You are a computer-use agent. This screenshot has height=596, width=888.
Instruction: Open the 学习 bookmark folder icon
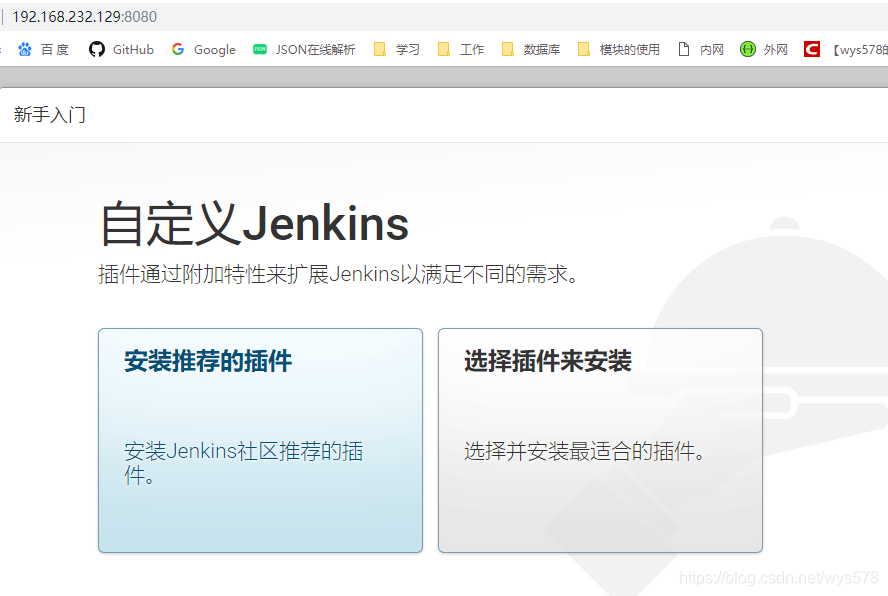coord(380,49)
